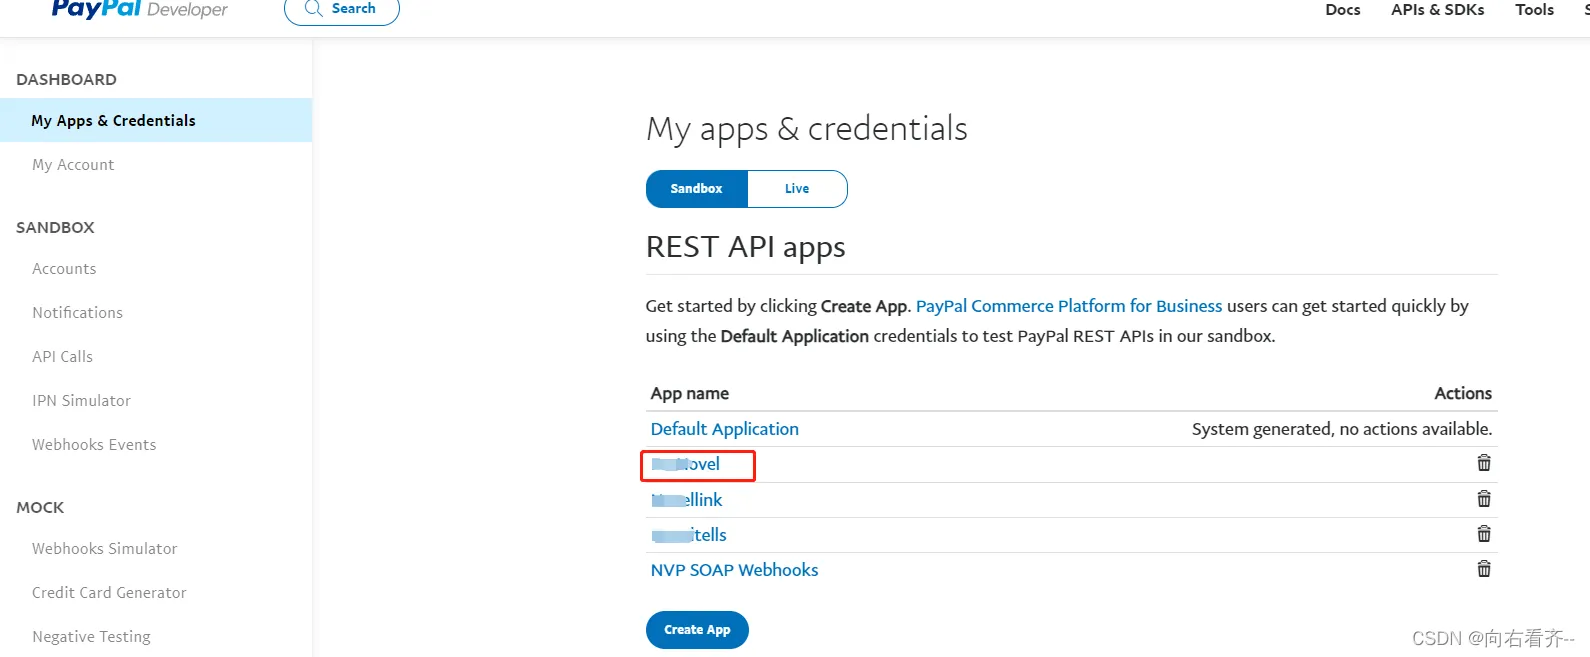Click the search magnifier icon
Image resolution: width=1590 pixels, height=657 pixels.
[314, 9]
